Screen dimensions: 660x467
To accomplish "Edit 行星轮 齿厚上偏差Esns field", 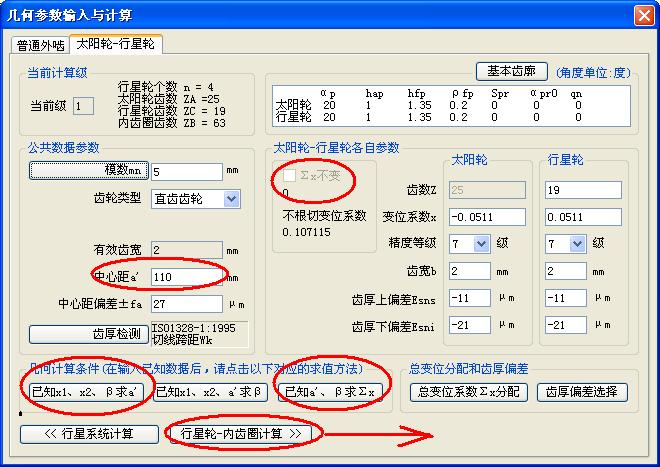I will pyautogui.click(x=566, y=298).
